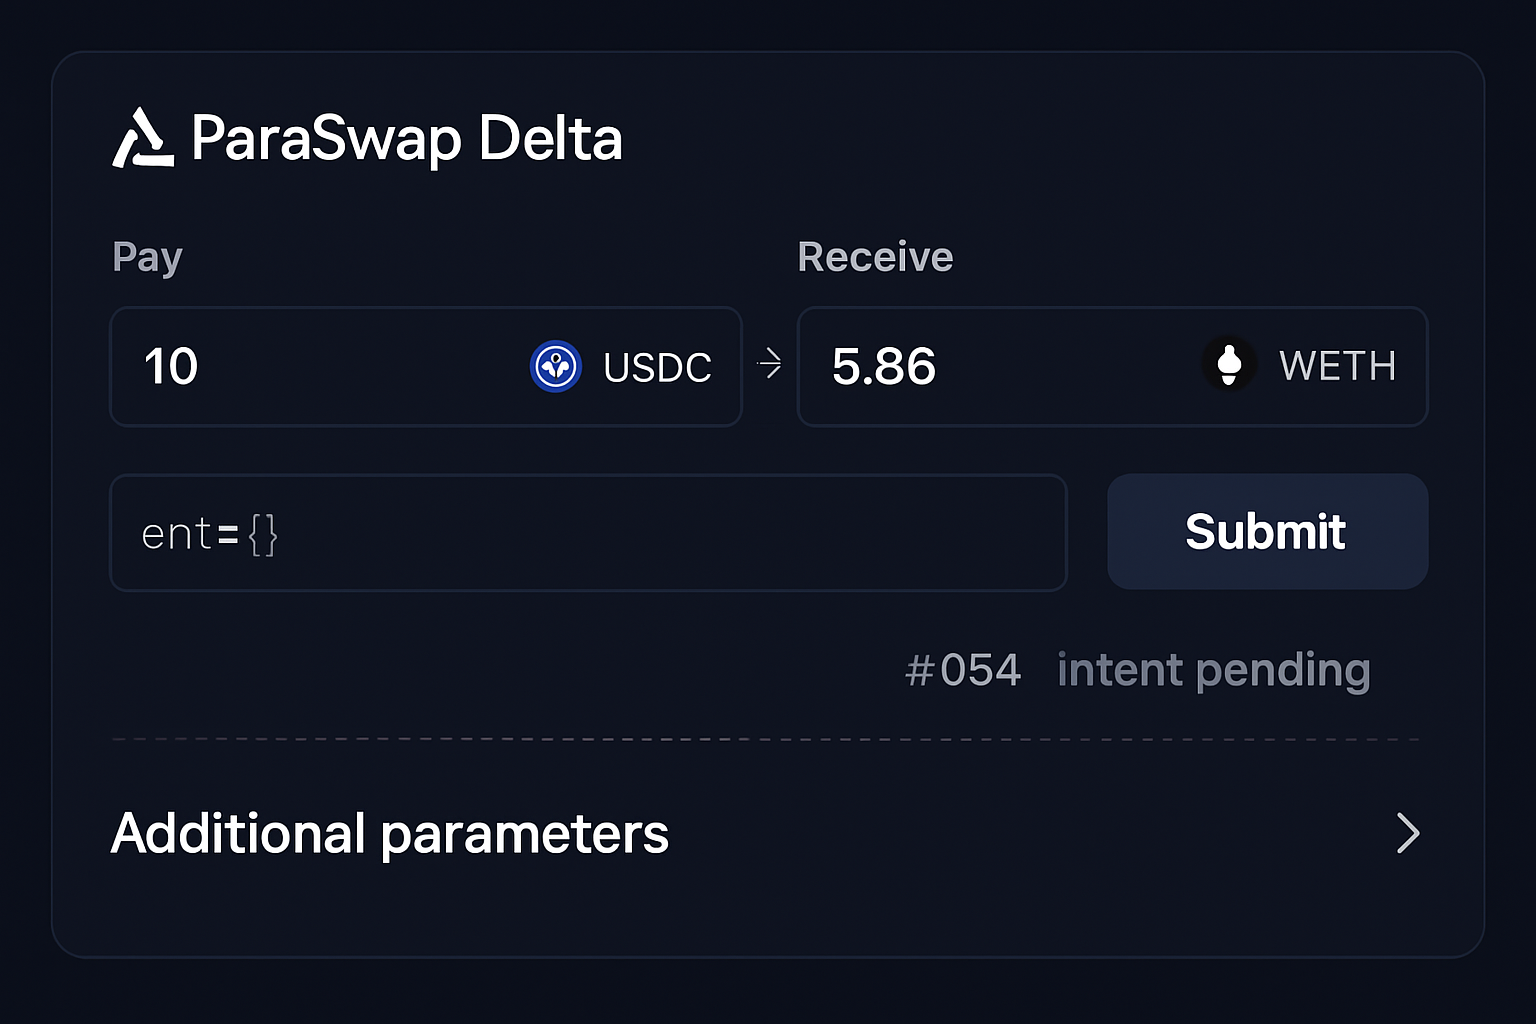This screenshot has height=1024, width=1536.
Task: Click the intent pending status #054
Action: coord(1138,670)
